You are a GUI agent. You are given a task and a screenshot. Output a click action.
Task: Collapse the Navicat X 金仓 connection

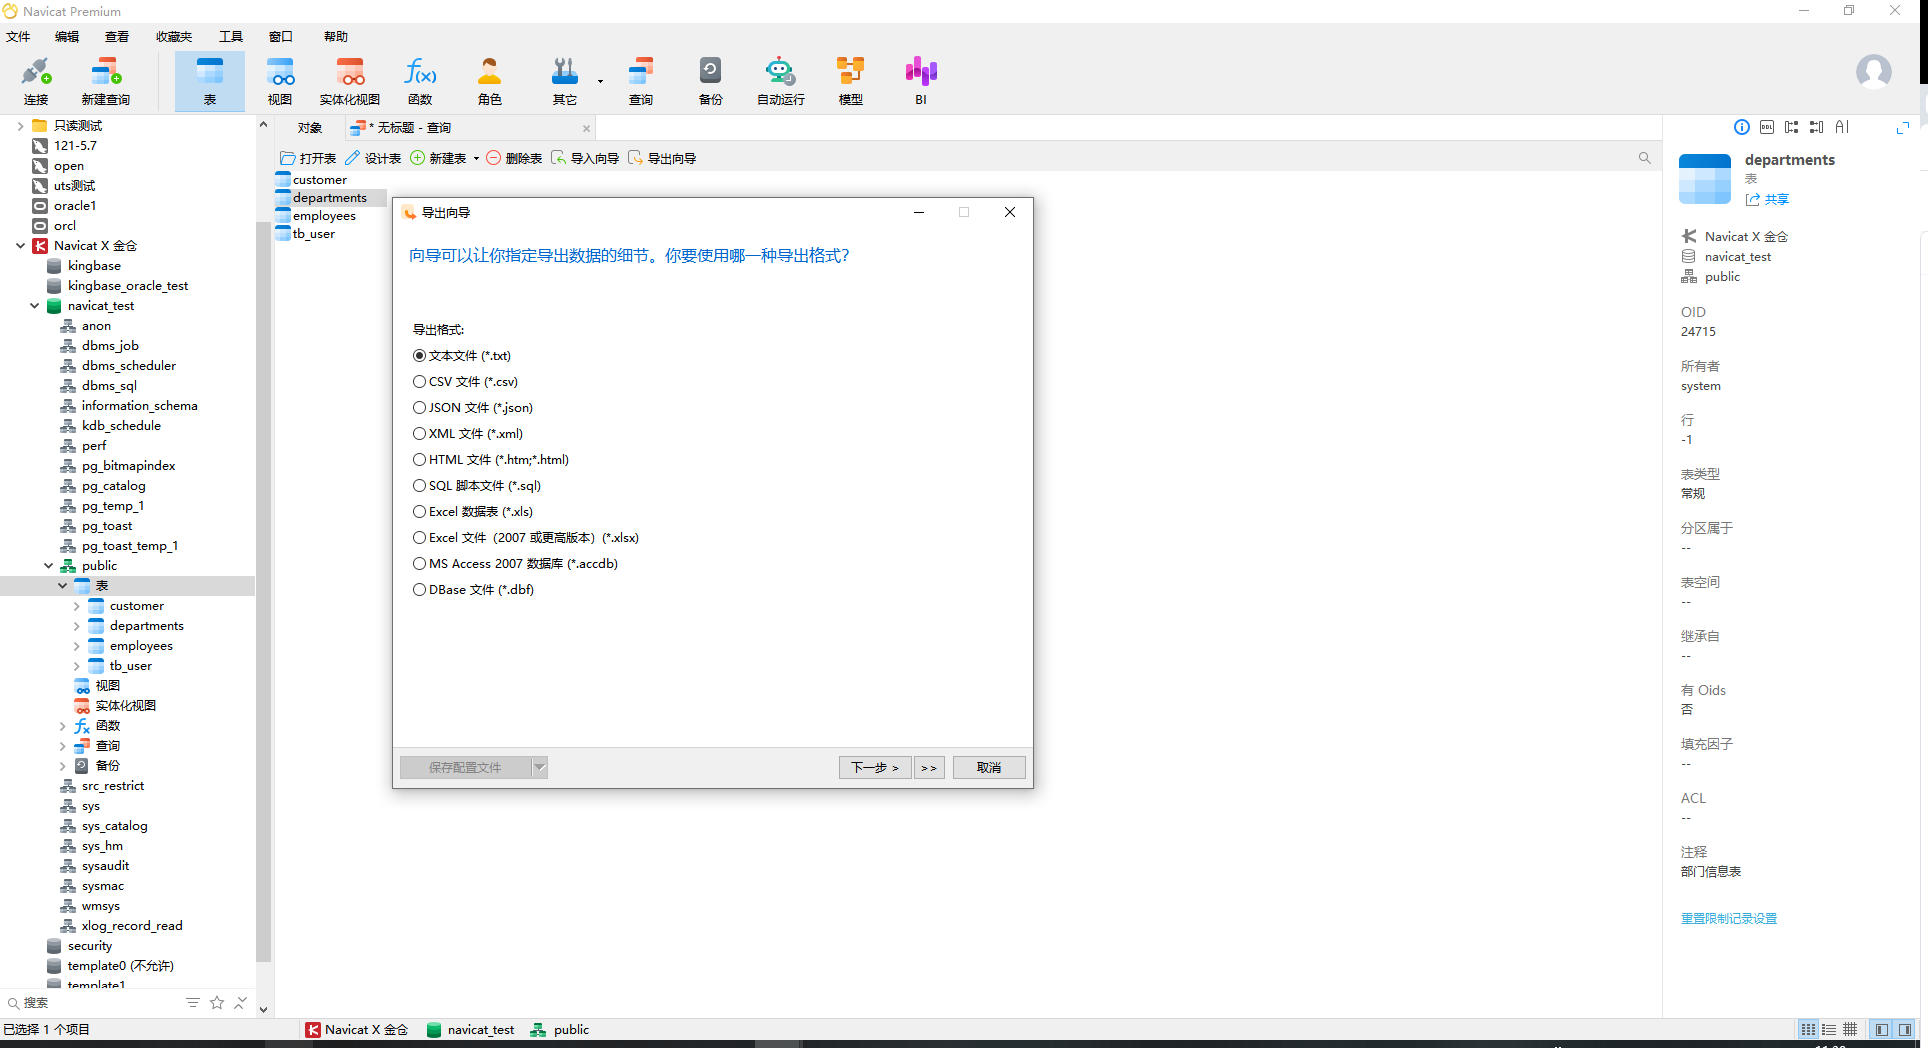(x=20, y=246)
